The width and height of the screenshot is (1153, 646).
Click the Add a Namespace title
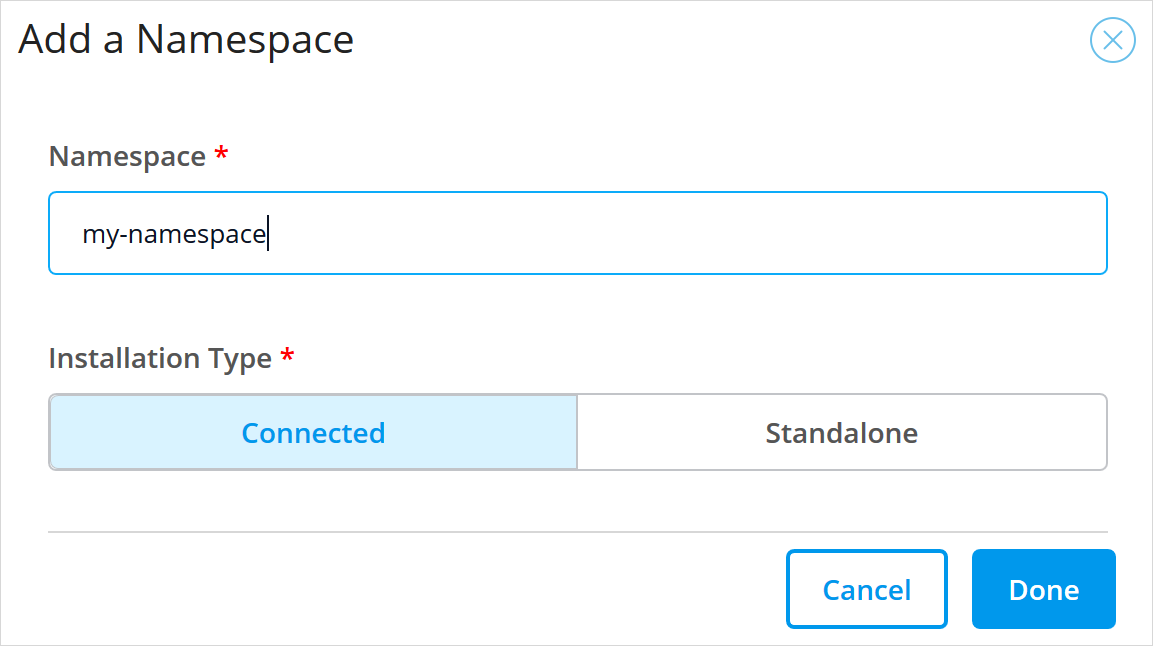coord(186,40)
